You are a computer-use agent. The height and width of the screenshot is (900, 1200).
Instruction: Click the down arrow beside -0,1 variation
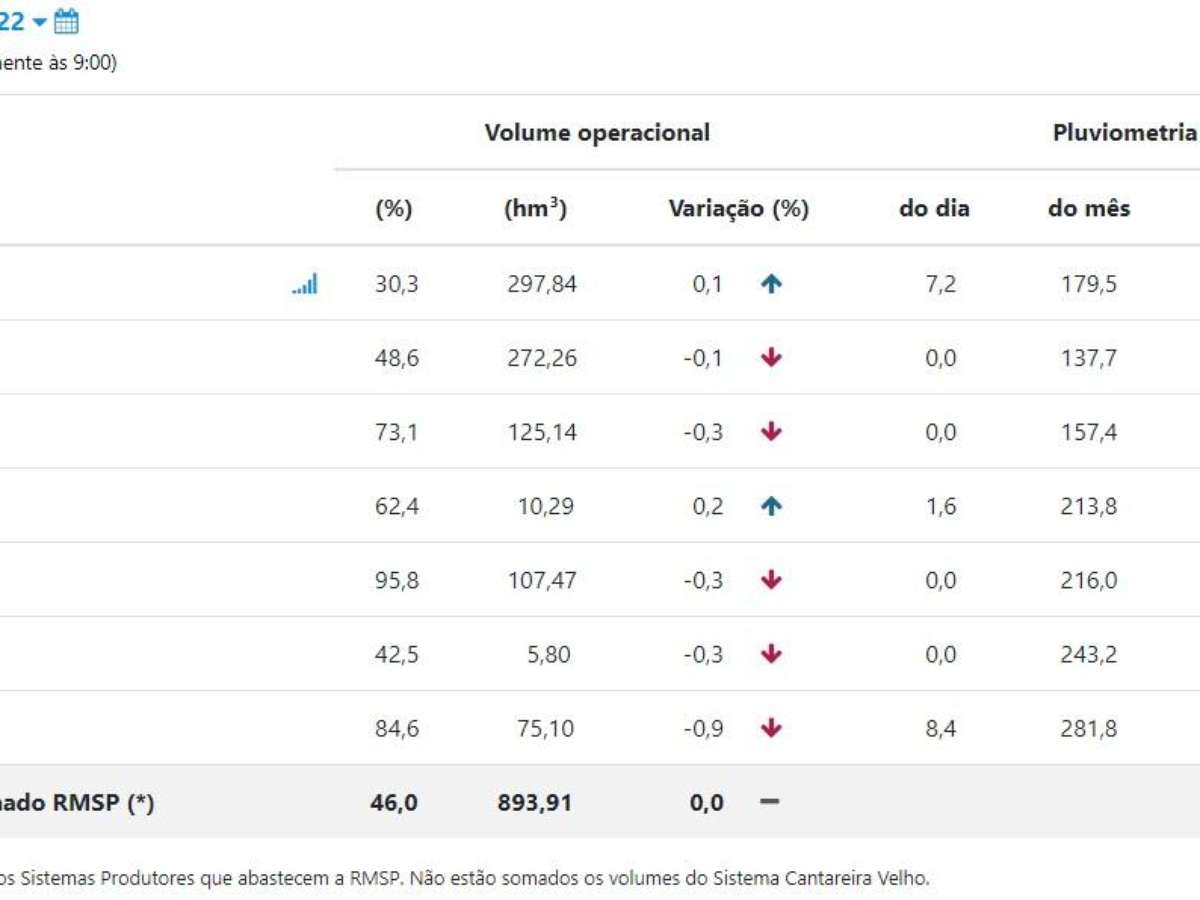771,358
